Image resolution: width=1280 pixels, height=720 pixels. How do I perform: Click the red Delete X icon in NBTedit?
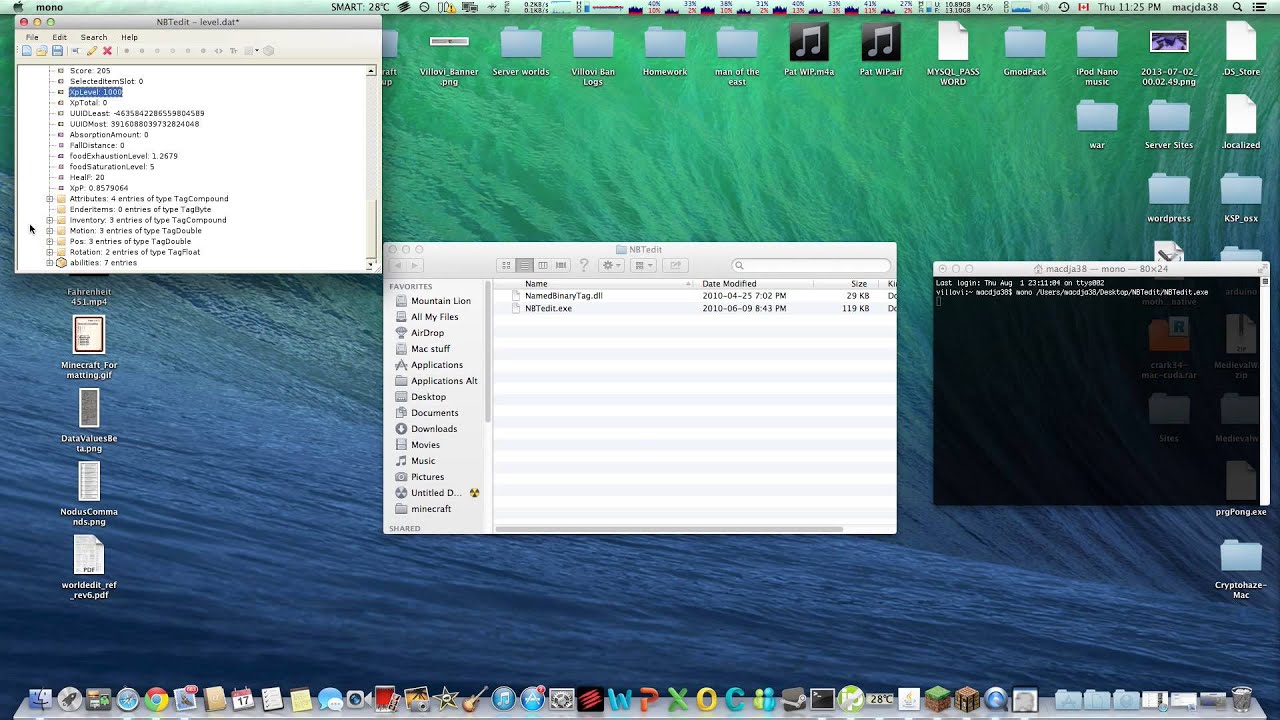click(107, 51)
